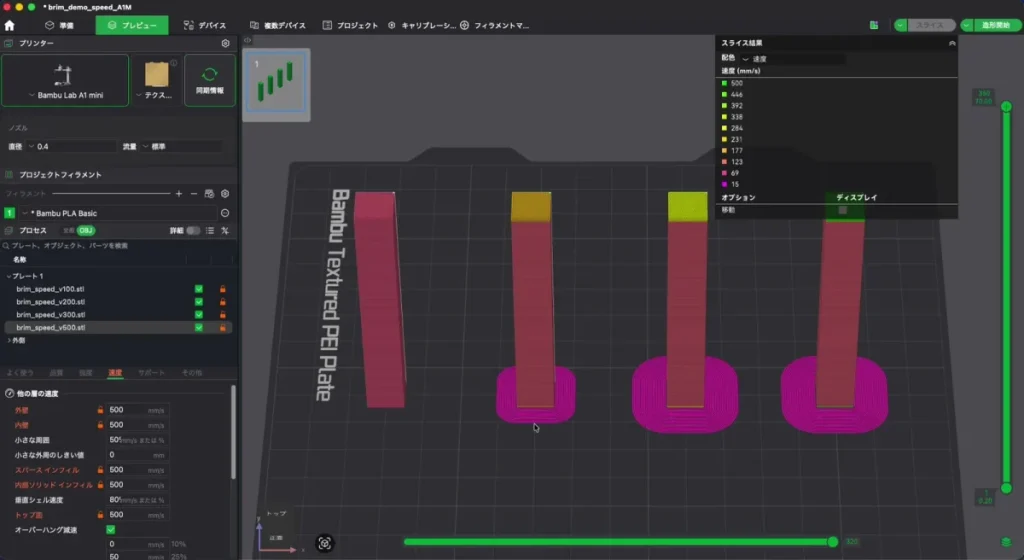1024x560 pixels.
Task: Open the キャリブレーション tab
Action: pyautogui.click(x=422, y=25)
